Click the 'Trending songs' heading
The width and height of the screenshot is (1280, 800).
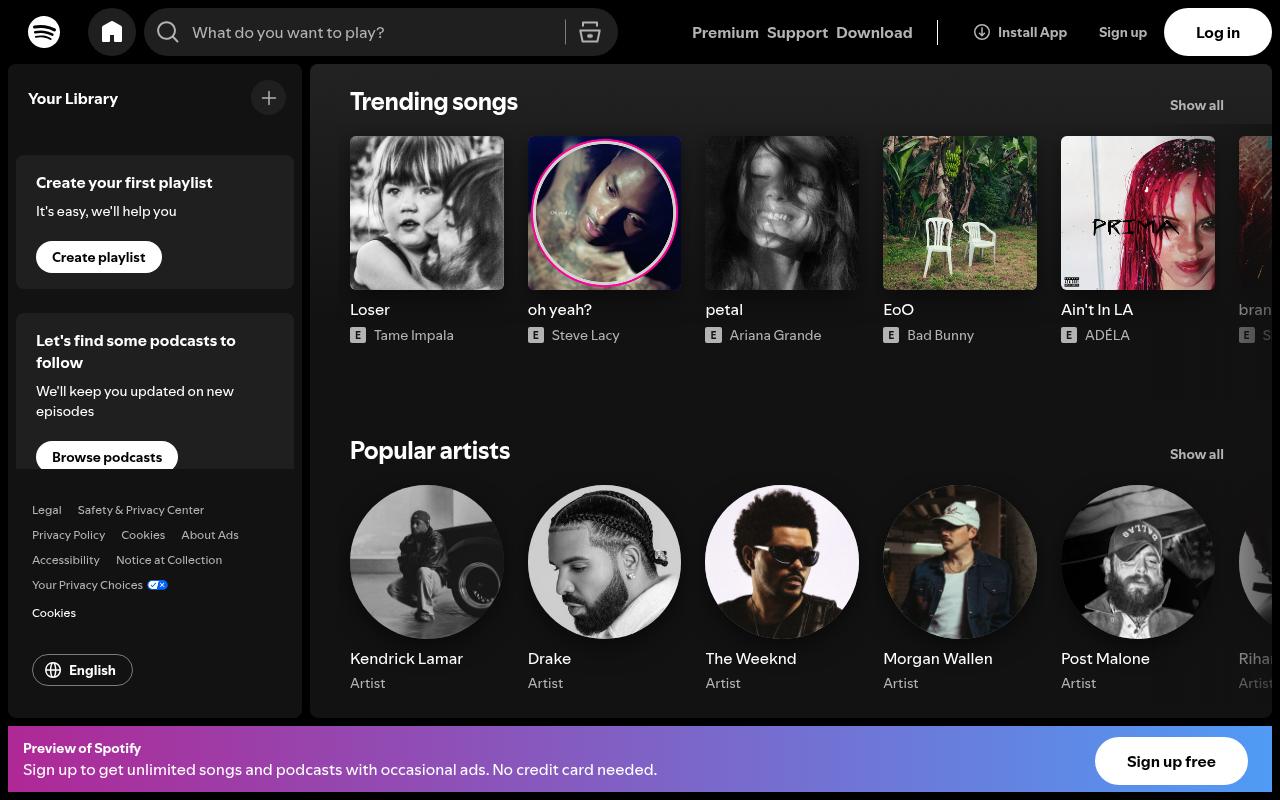coord(434,101)
